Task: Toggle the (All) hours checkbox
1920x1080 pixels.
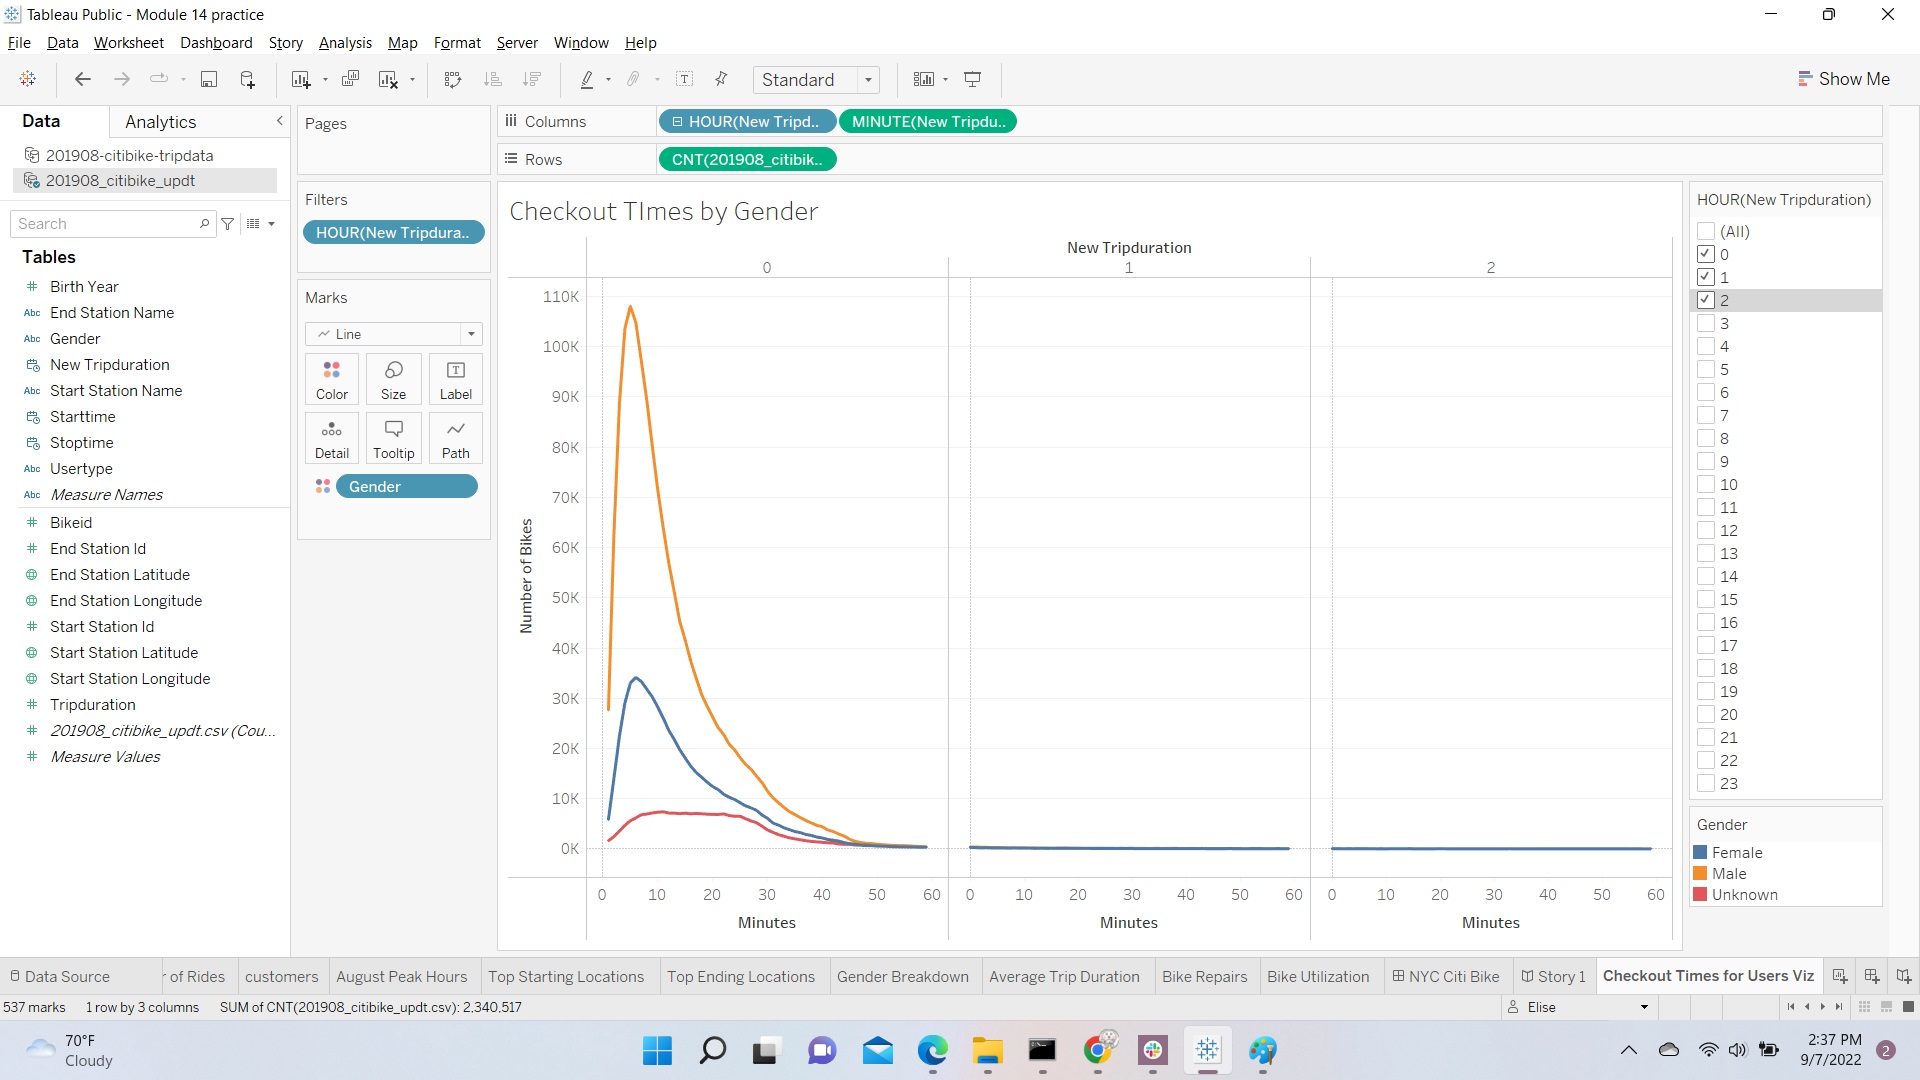Action: click(1706, 231)
